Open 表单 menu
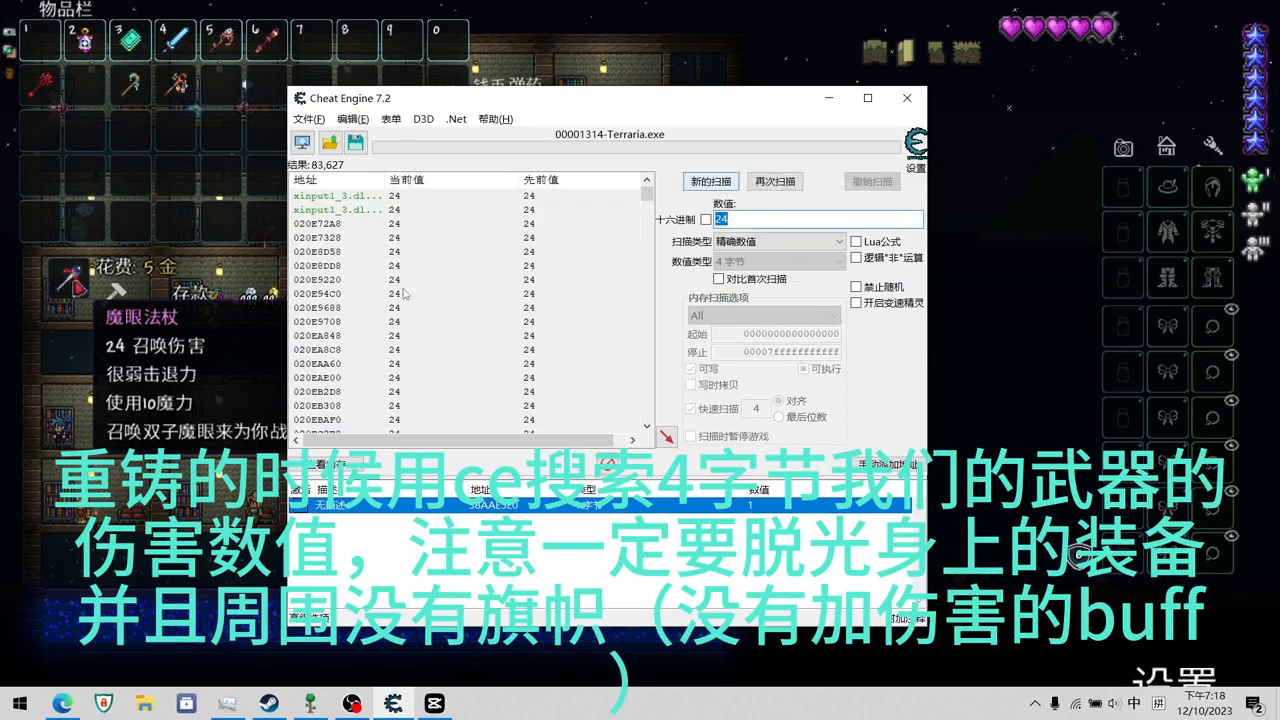The height and width of the screenshot is (720, 1280). point(391,119)
